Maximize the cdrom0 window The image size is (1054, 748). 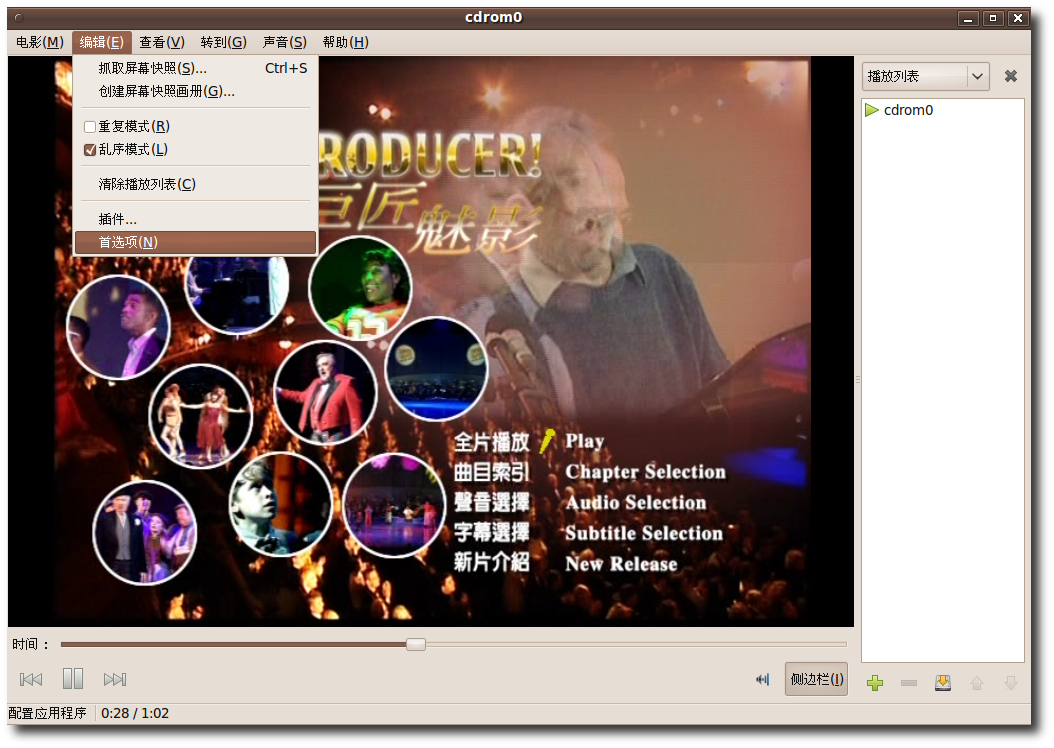pos(993,18)
